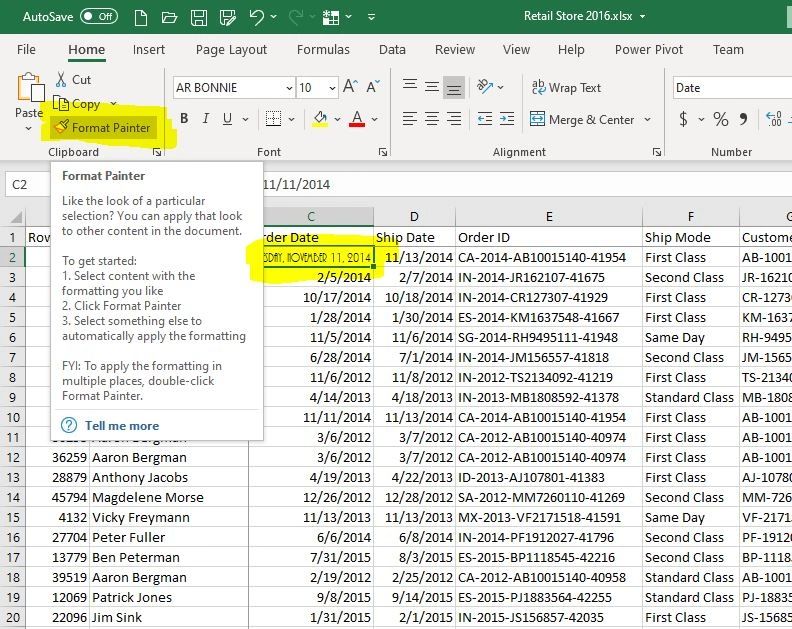Align text to the left
This screenshot has width=792, height=629.
tap(410, 119)
